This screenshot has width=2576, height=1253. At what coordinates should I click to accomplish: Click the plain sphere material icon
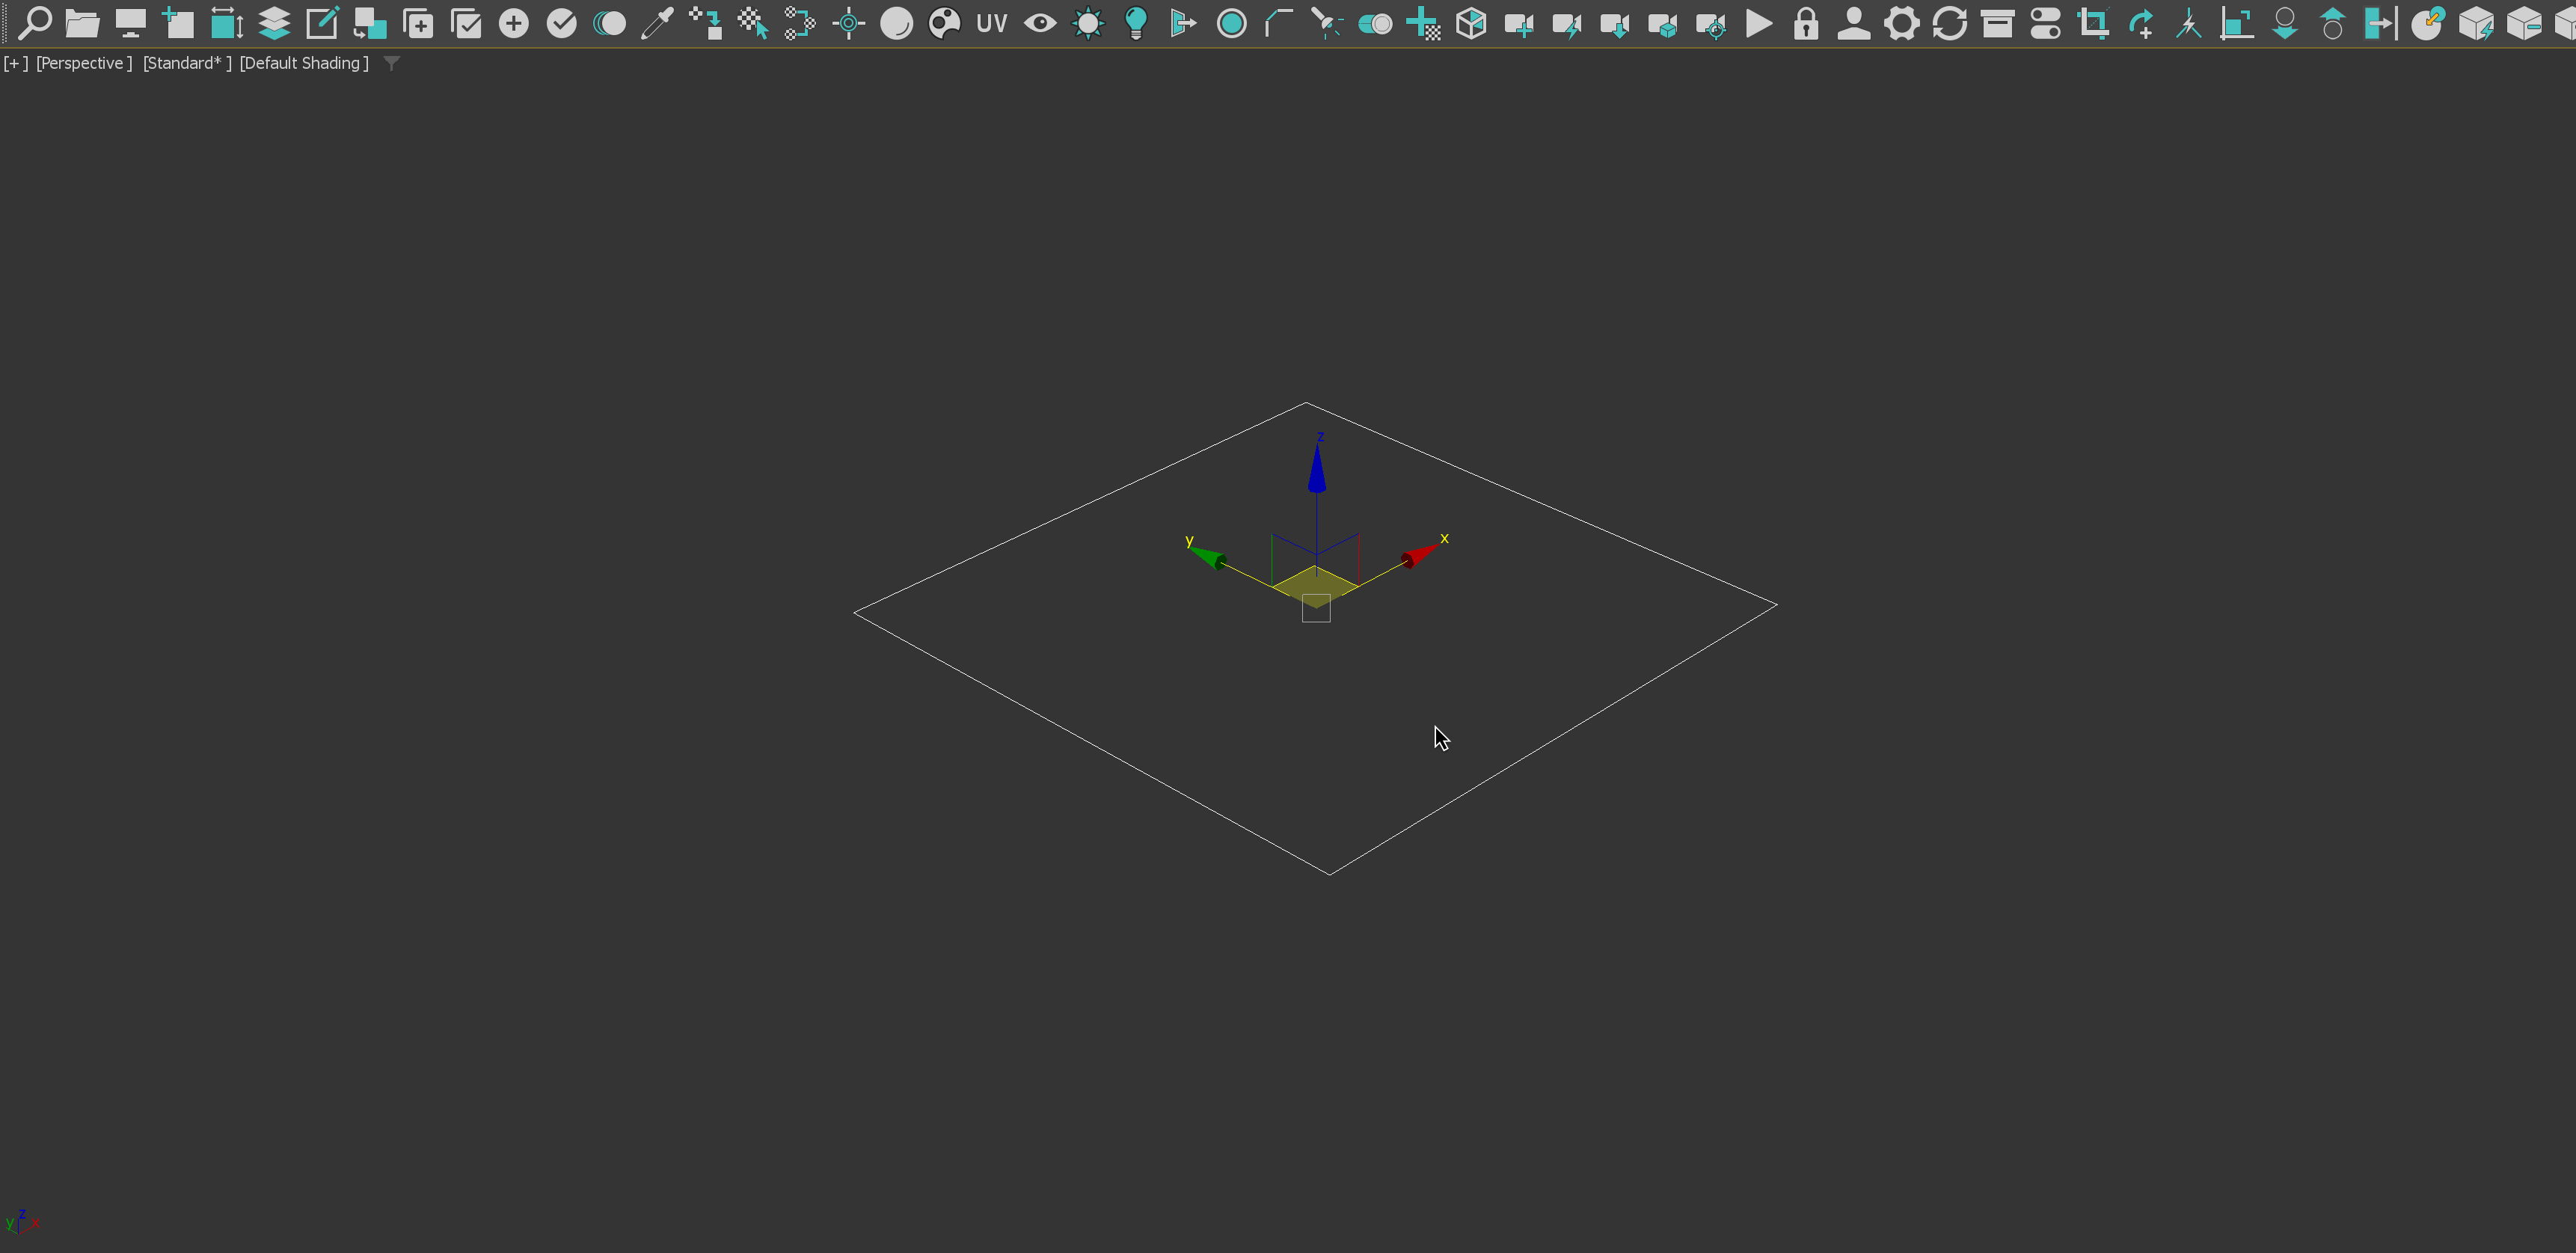[896, 22]
